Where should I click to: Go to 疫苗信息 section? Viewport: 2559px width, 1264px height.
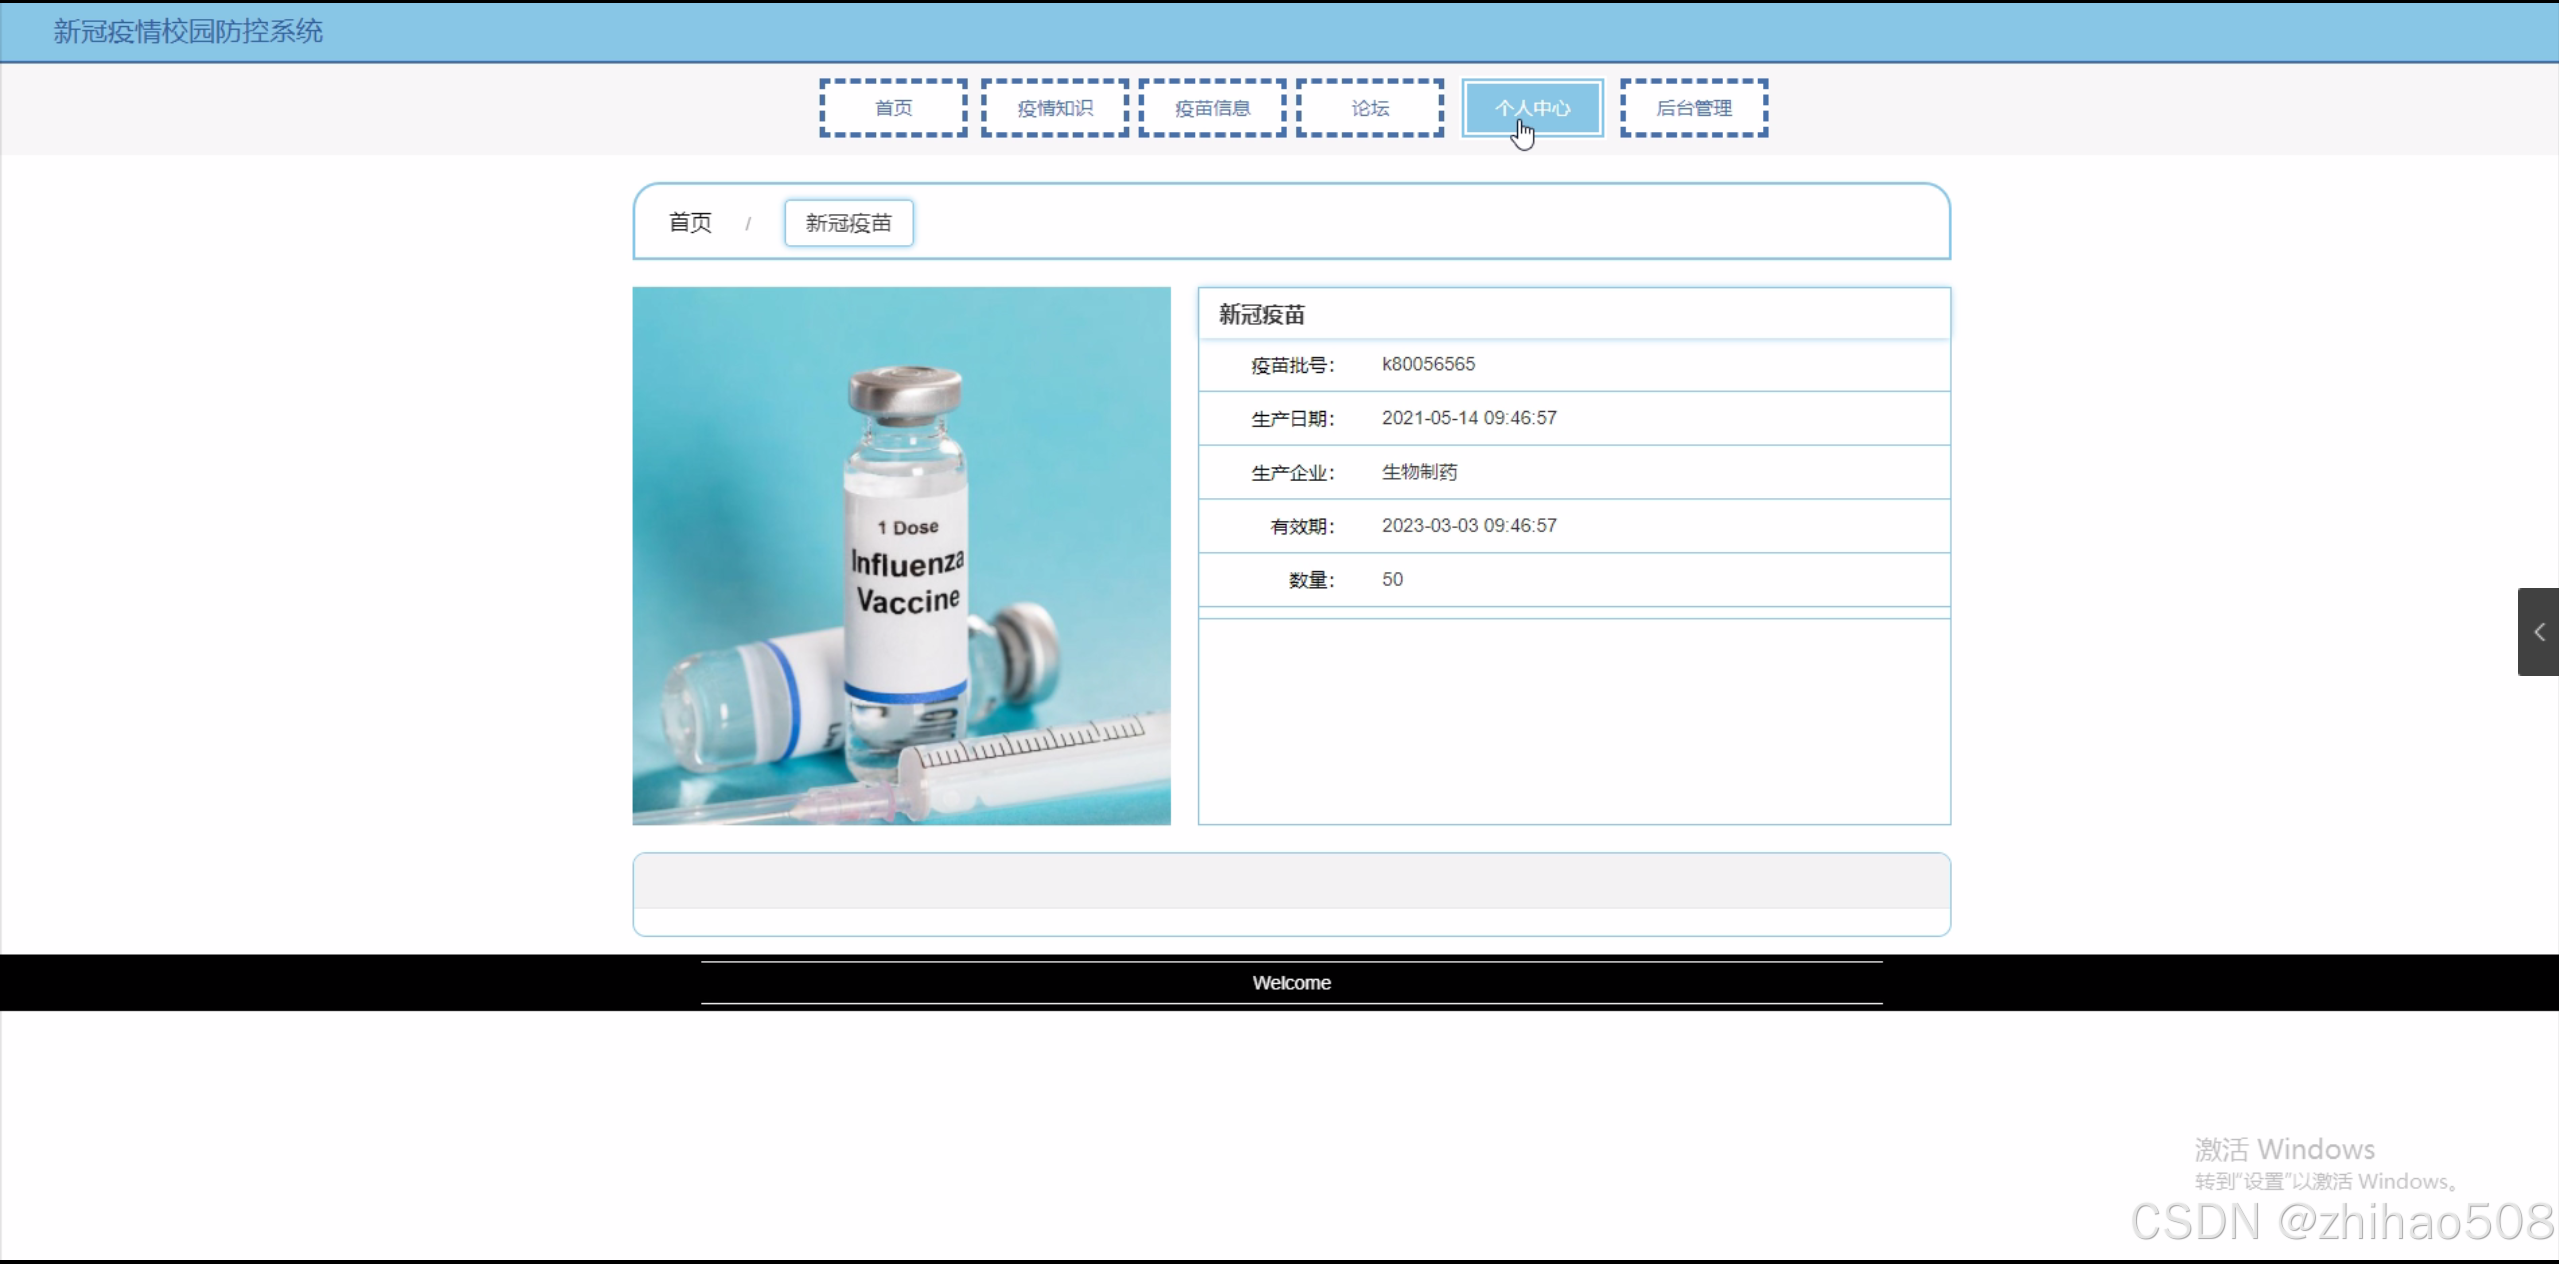click(x=1212, y=108)
